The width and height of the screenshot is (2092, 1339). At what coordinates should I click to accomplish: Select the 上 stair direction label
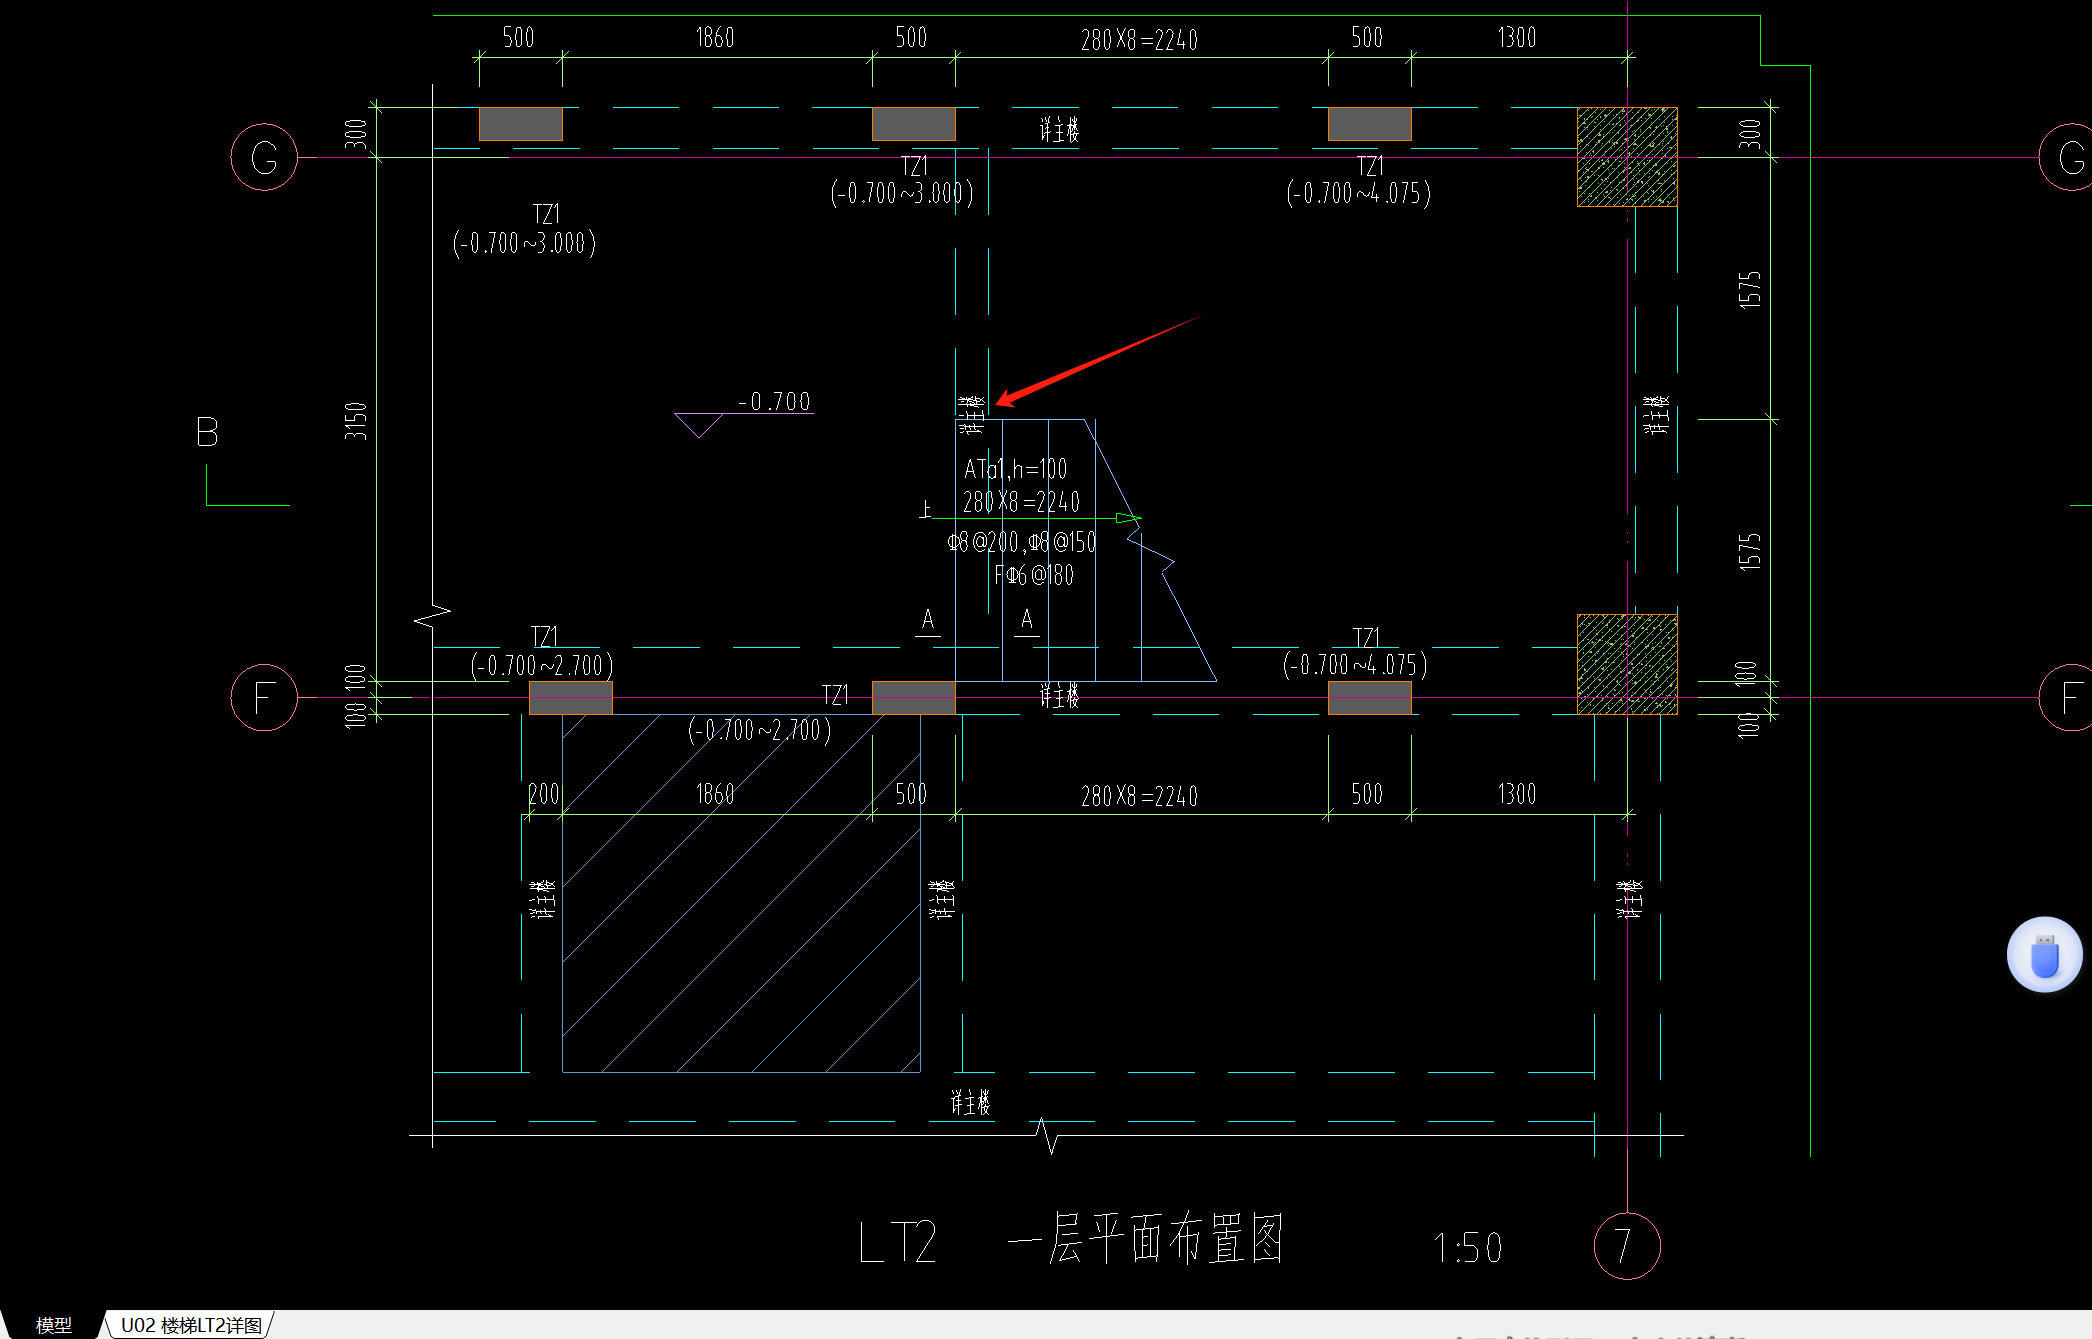pos(925,510)
